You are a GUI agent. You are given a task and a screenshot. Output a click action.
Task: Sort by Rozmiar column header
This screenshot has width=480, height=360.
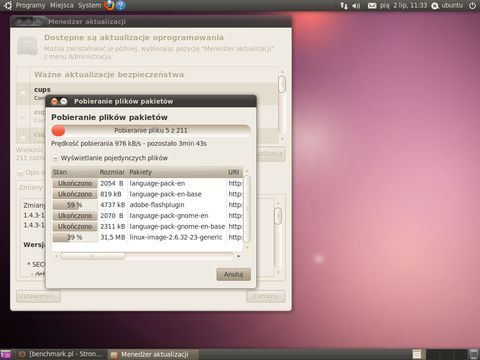point(113,172)
